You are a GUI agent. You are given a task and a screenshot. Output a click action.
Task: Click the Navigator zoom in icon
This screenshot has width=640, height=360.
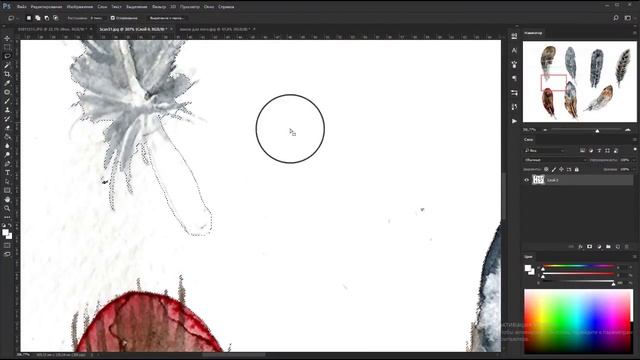pos(628,130)
